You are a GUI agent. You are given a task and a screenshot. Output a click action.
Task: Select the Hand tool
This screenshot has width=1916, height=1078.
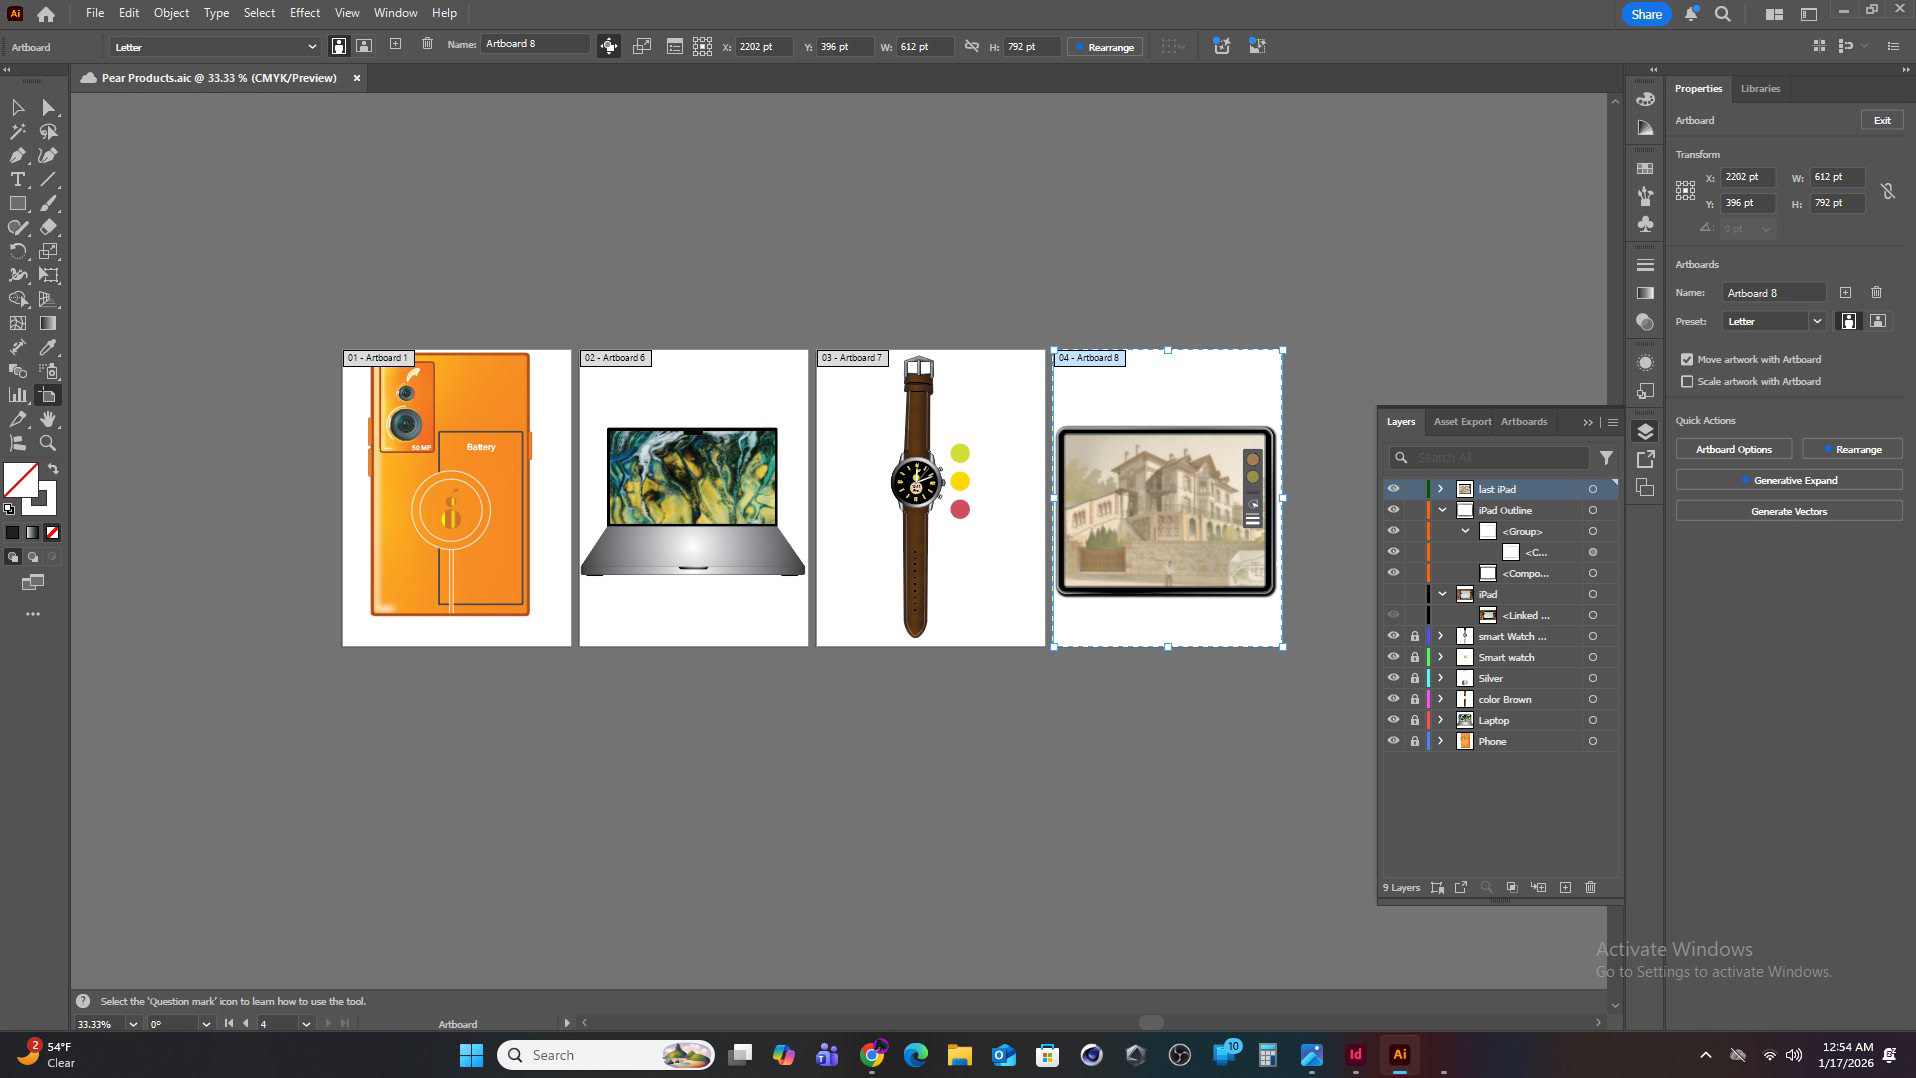[48, 419]
